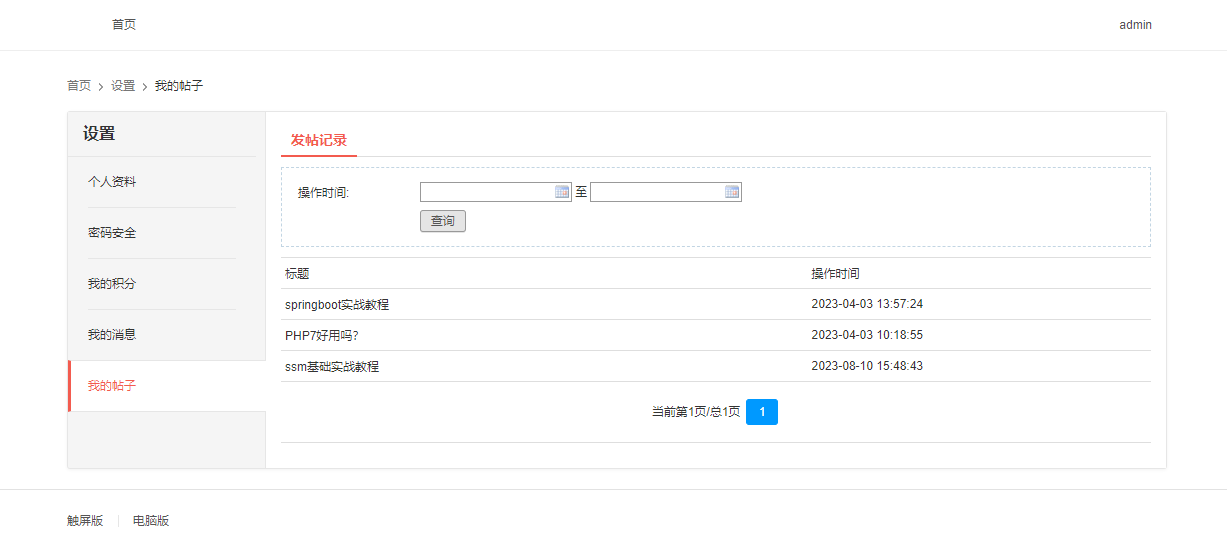Click 我的帖子 in the breadcrumb
The height and width of the screenshot is (552, 1227).
point(179,86)
